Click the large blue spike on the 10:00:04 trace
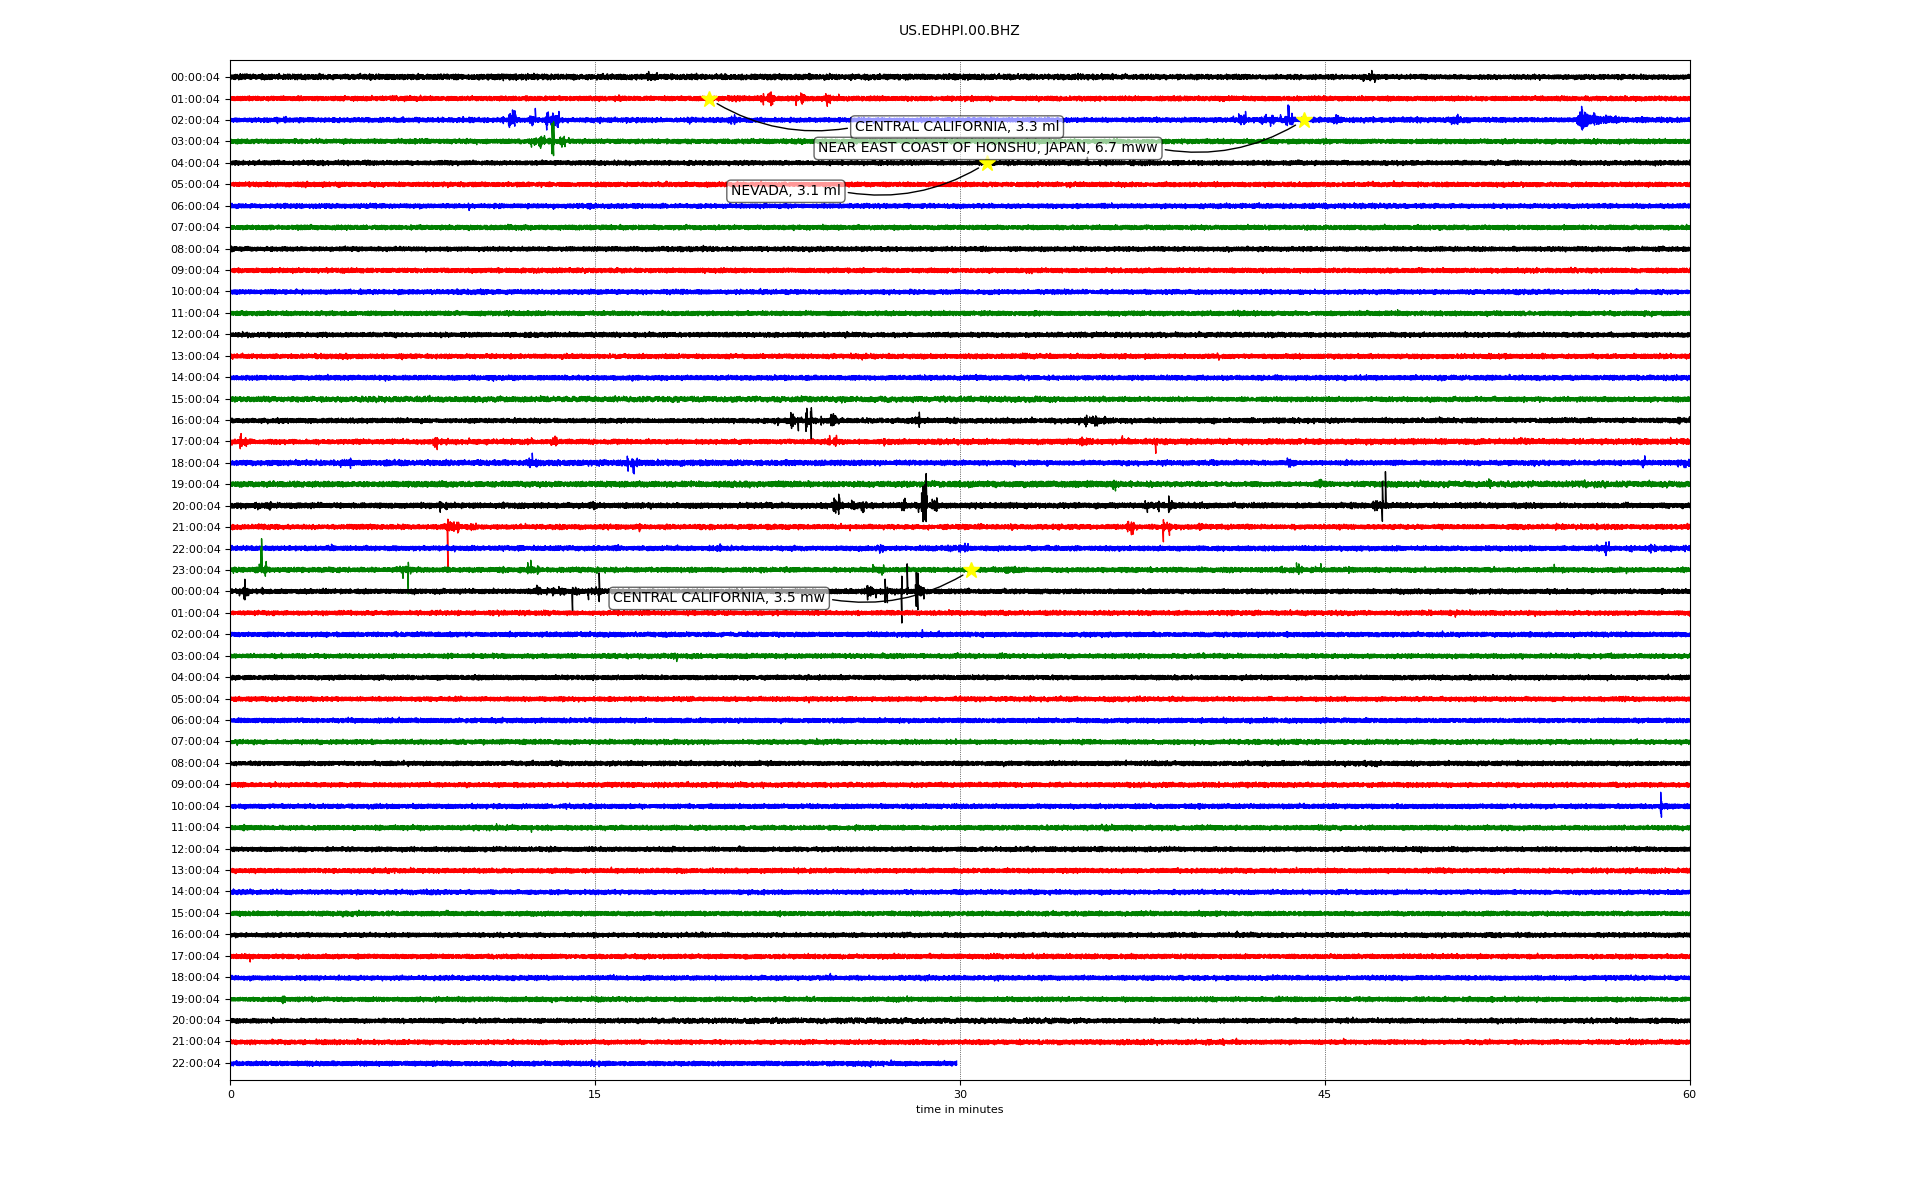Viewport: 1920px width, 1200px height. tap(1661, 805)
